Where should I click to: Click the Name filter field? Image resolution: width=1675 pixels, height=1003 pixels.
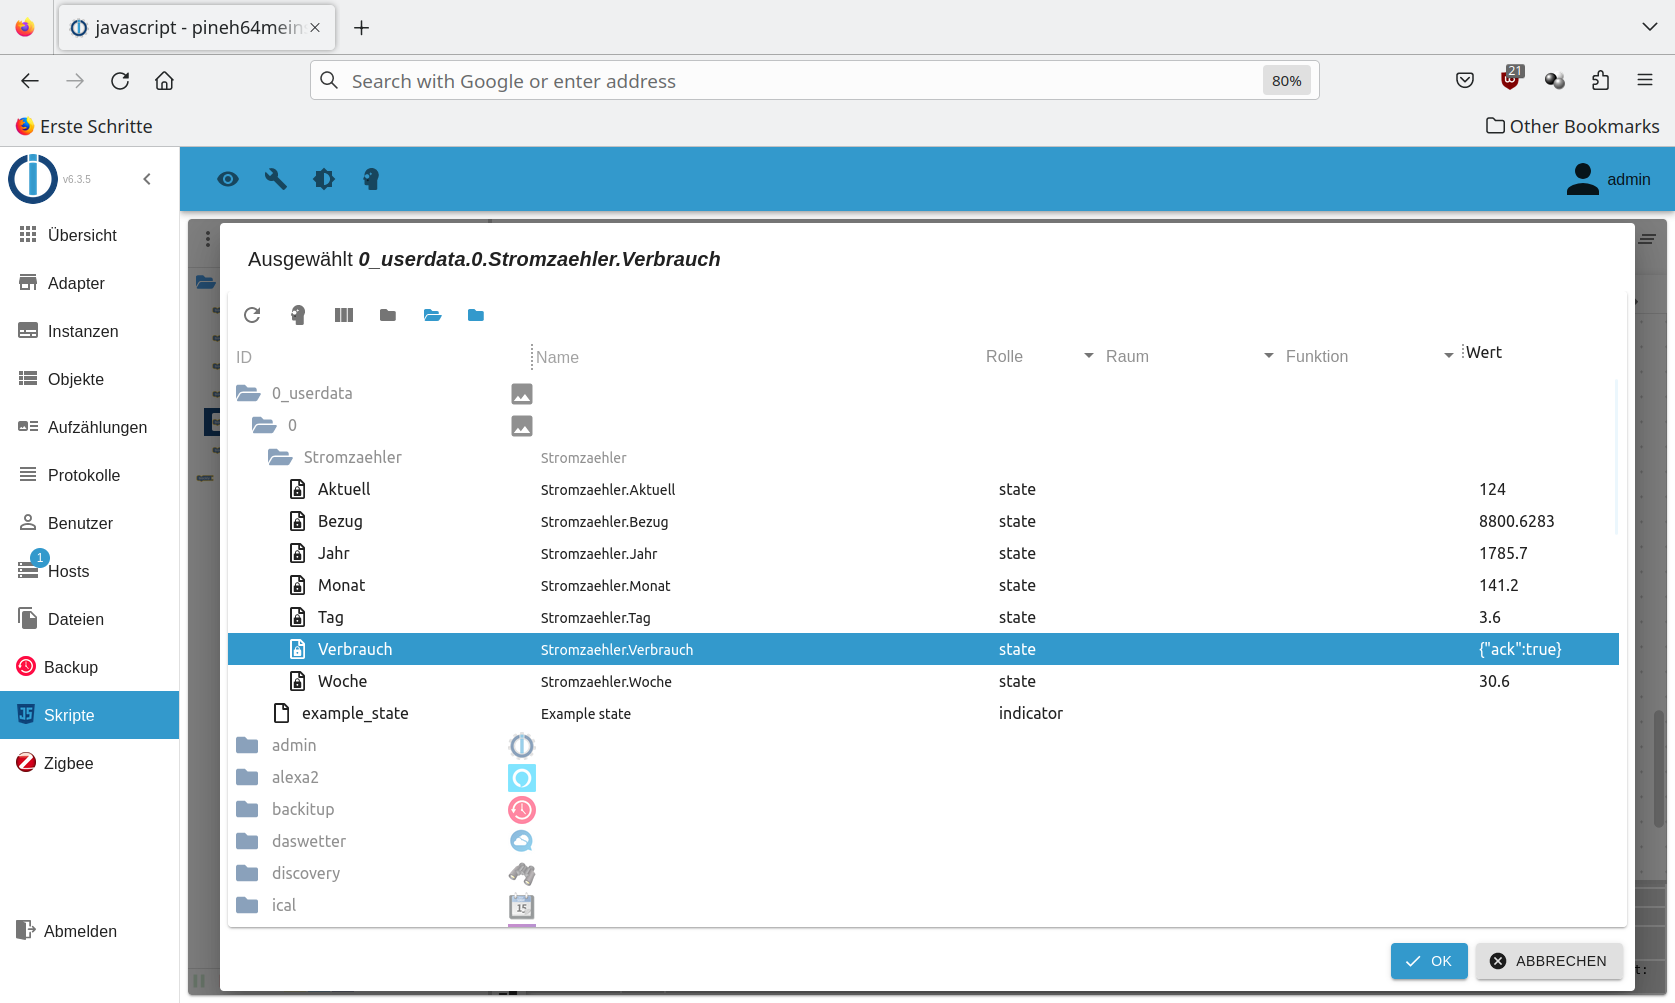[755, 357]
